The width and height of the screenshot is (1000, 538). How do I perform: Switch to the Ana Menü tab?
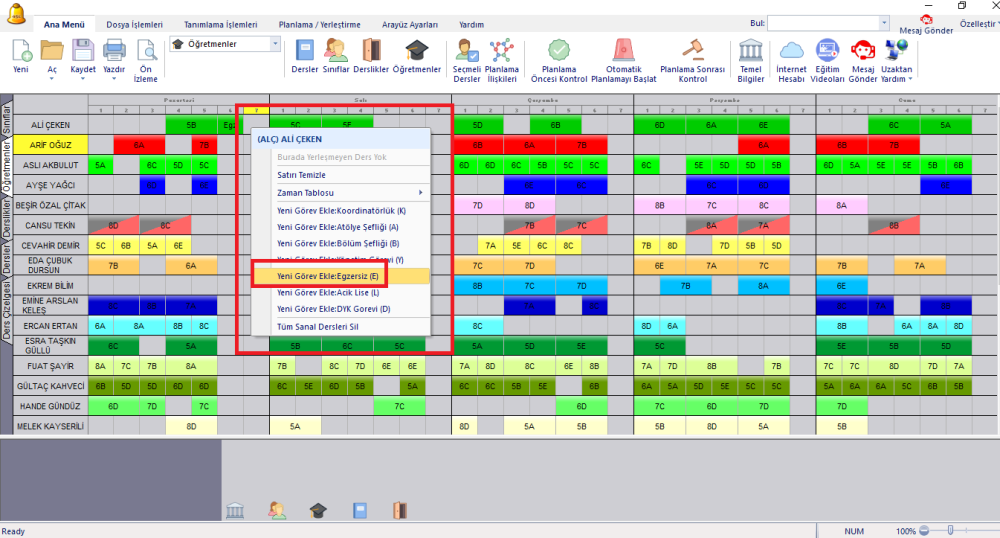64,24
